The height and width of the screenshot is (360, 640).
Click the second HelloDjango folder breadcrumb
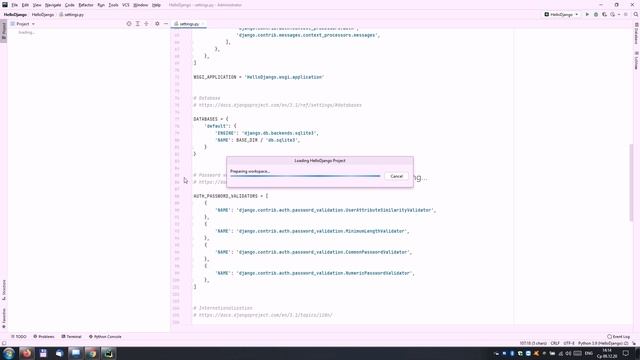point(43,15)
